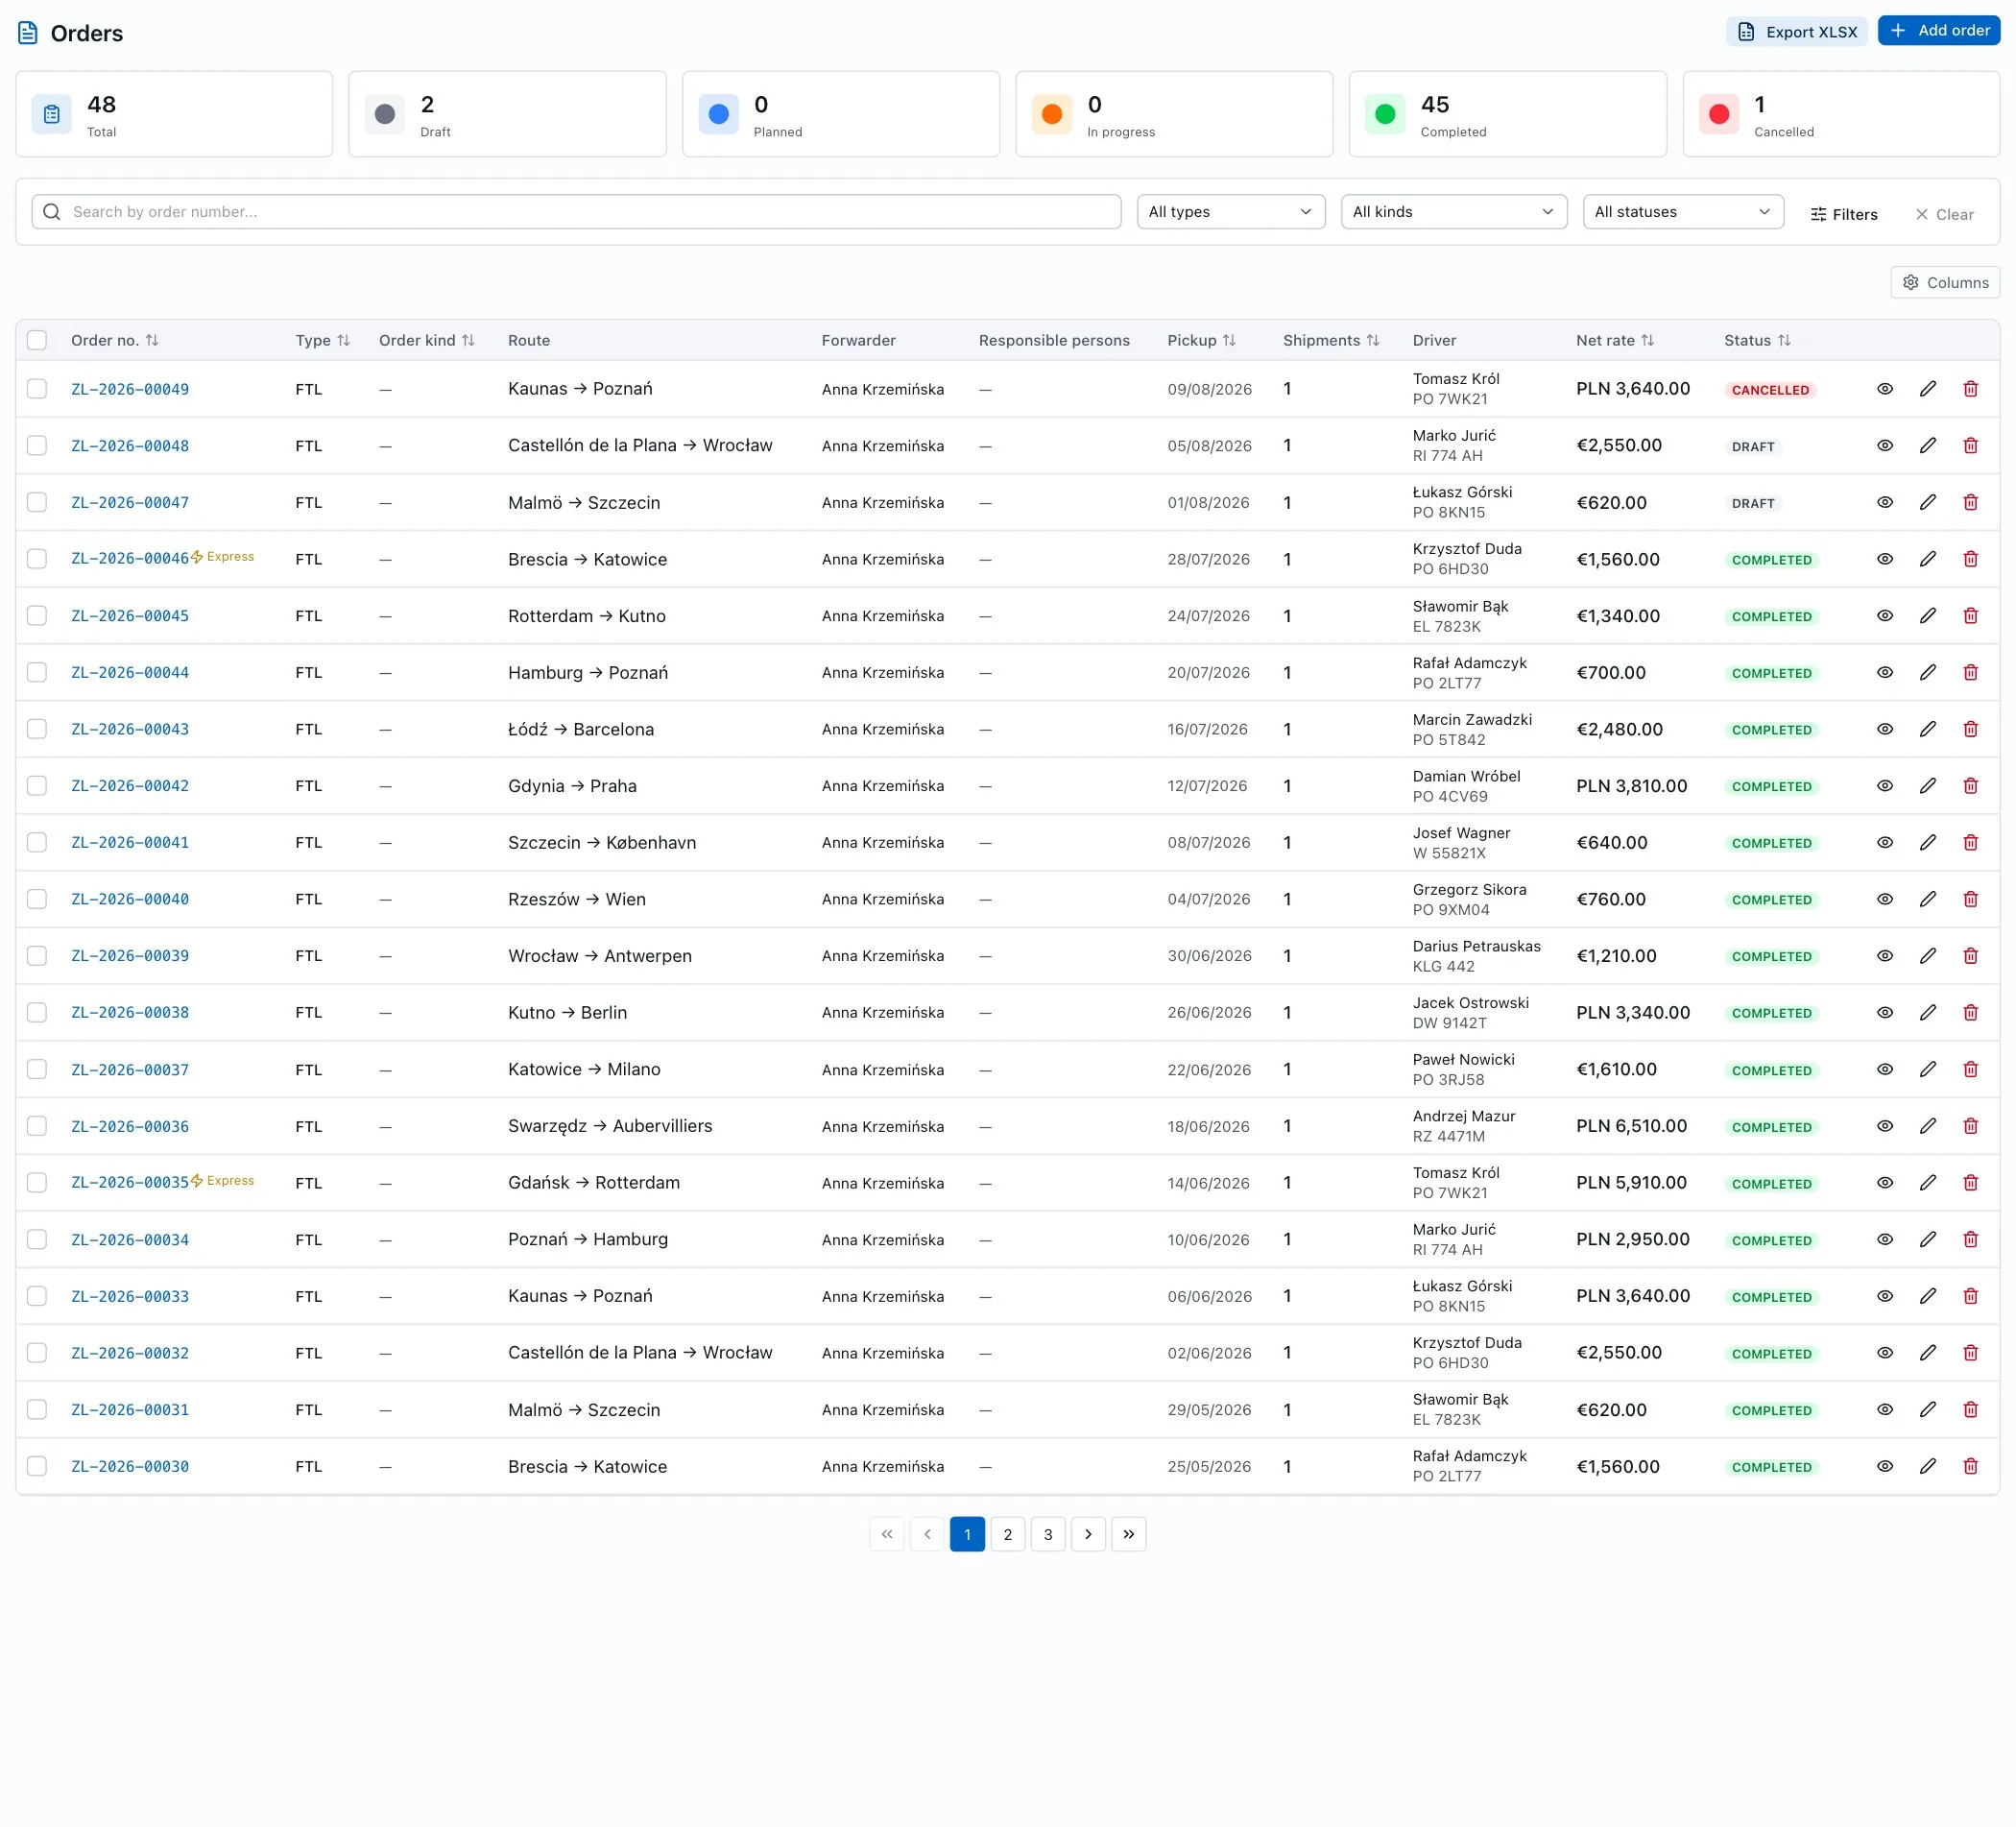View order ZL-2026-00037 details
Image resolution: width=2016 pixels, height=1827 pixels.
[x=1884, y=1069]
